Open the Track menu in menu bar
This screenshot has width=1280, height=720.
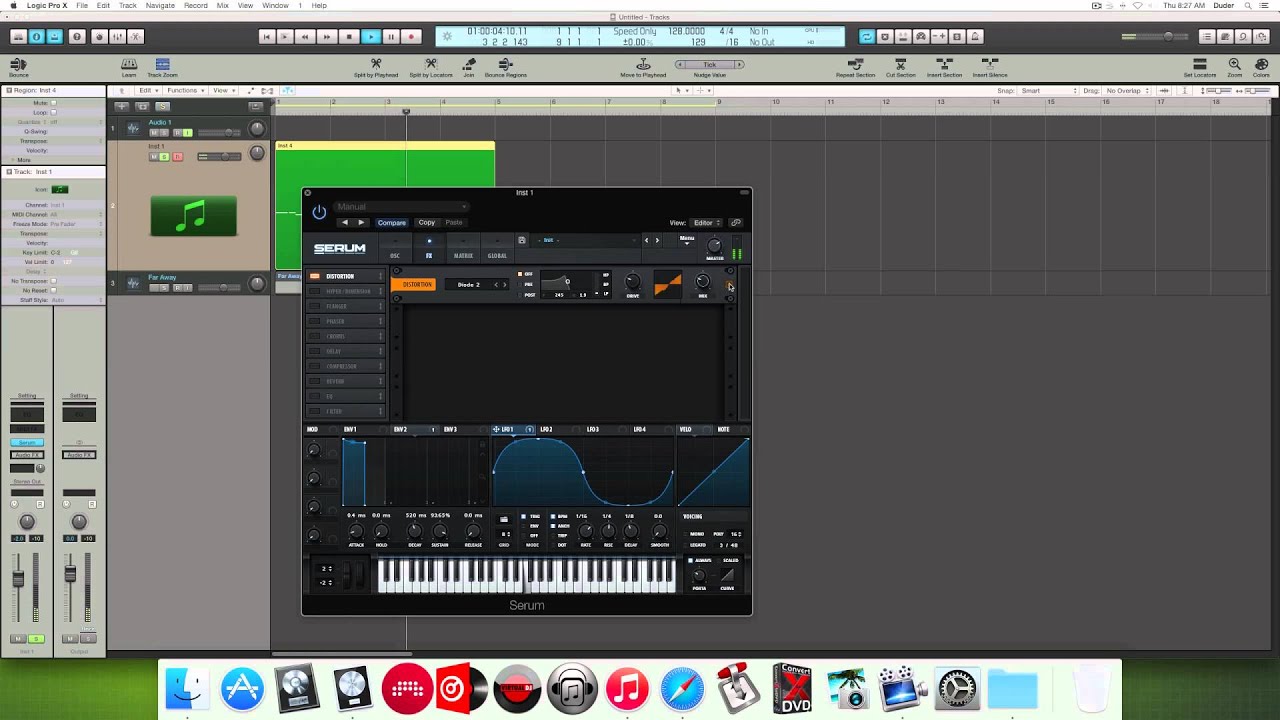[128, 5]
